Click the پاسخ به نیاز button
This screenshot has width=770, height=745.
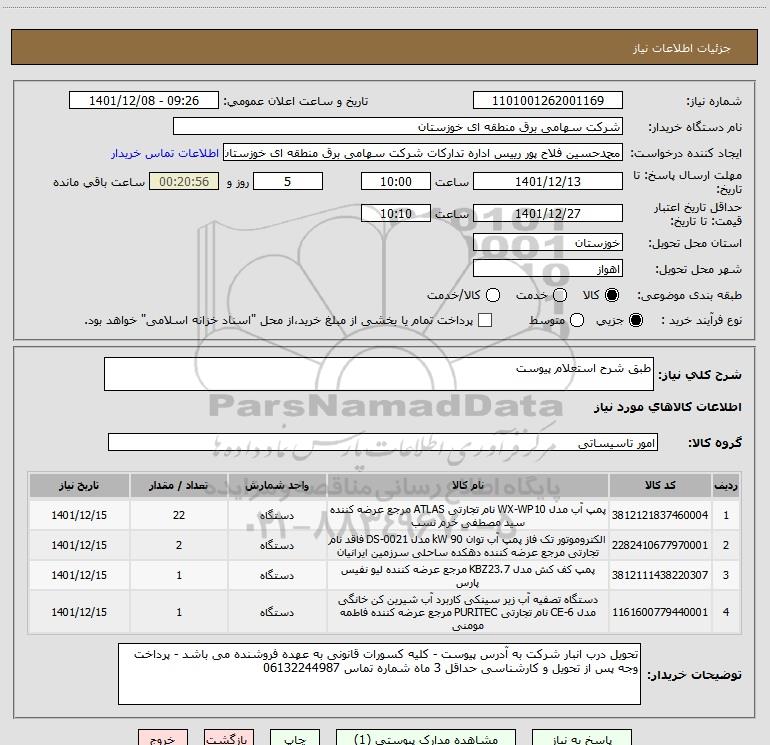[582, 738]
